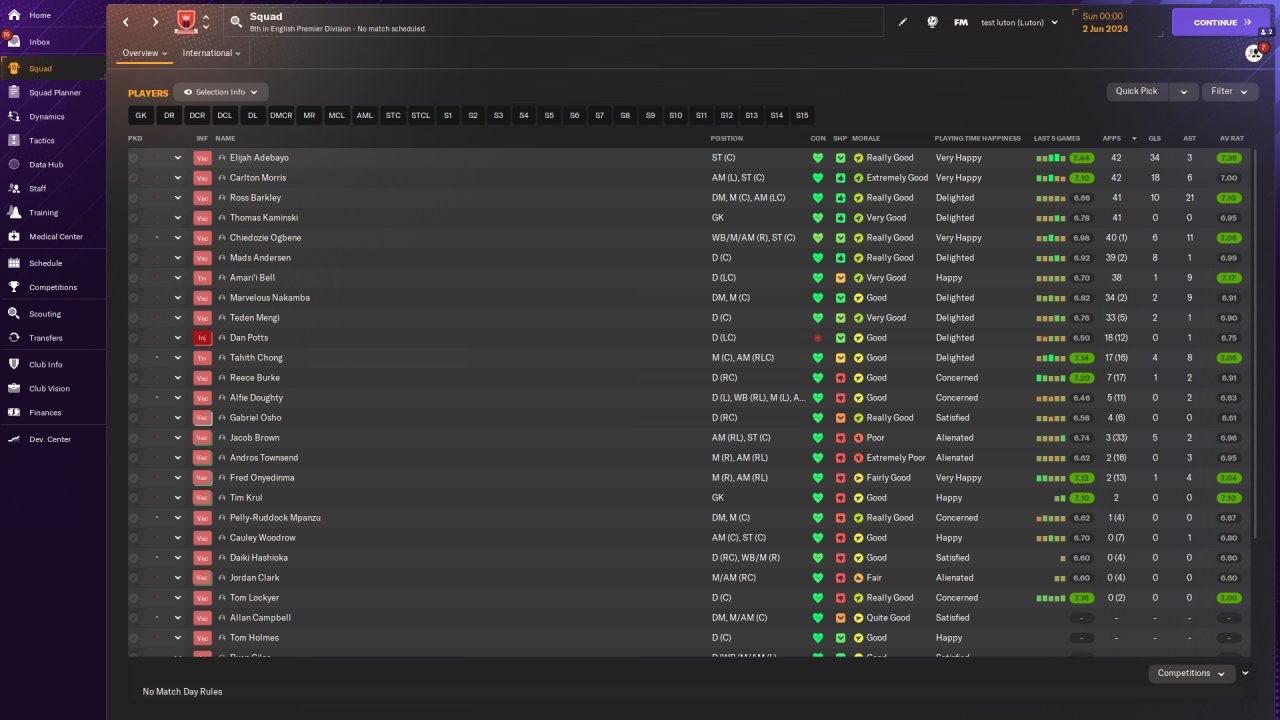Click the Try status badge for Tahith Chong
Screen dimensions: 1280x720
(x=202, y=358)
